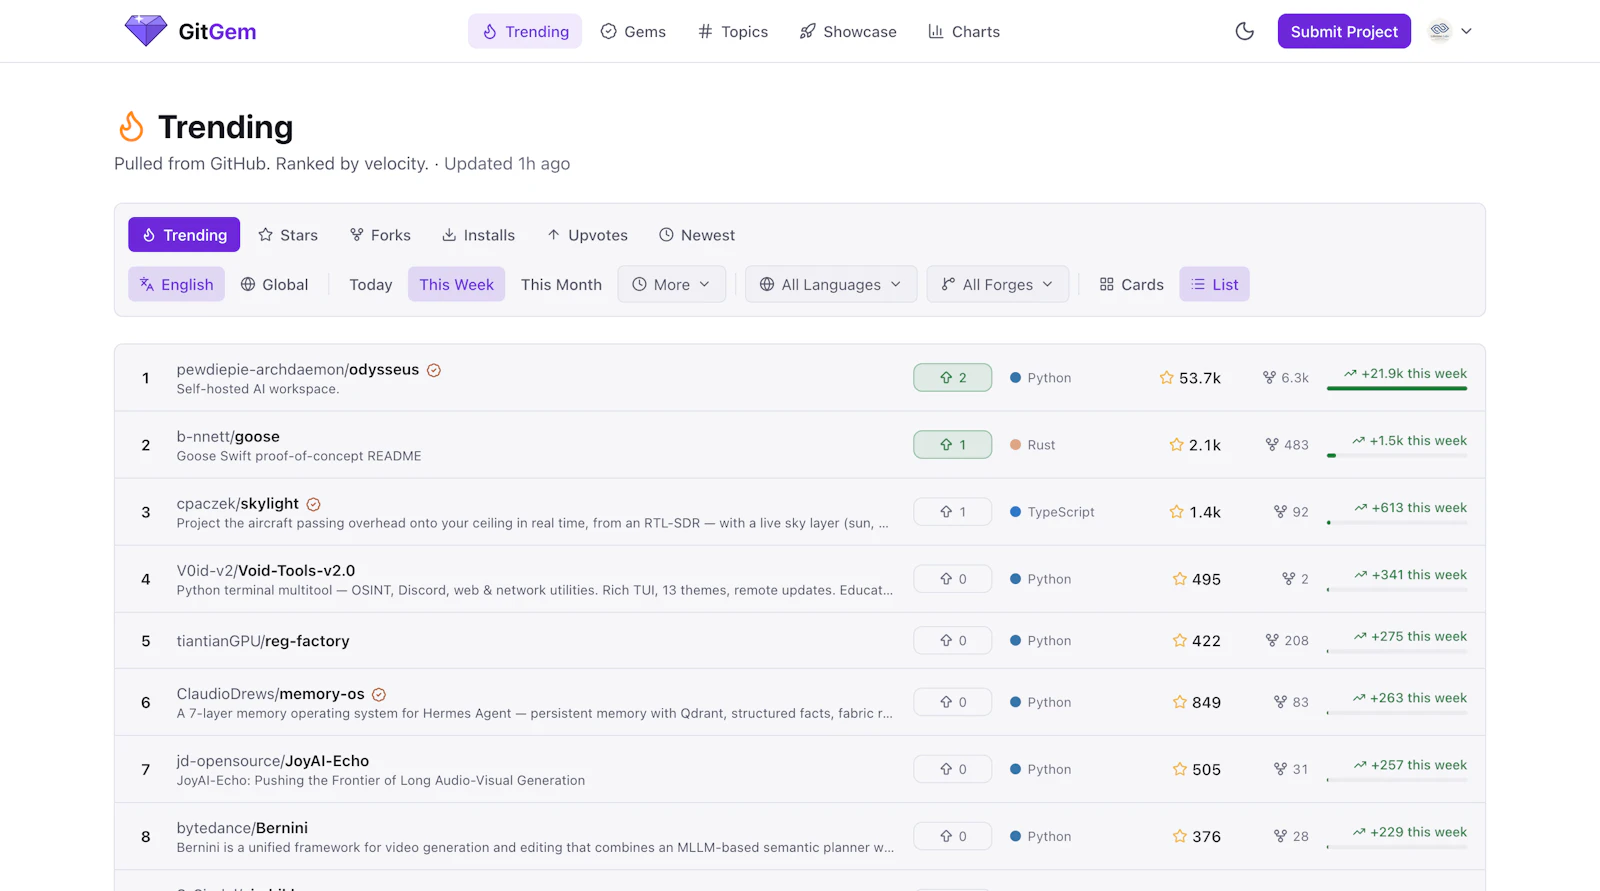The image size is (1600, 891).
Task: Switch to the Global filter
Action: click(274, 284)
